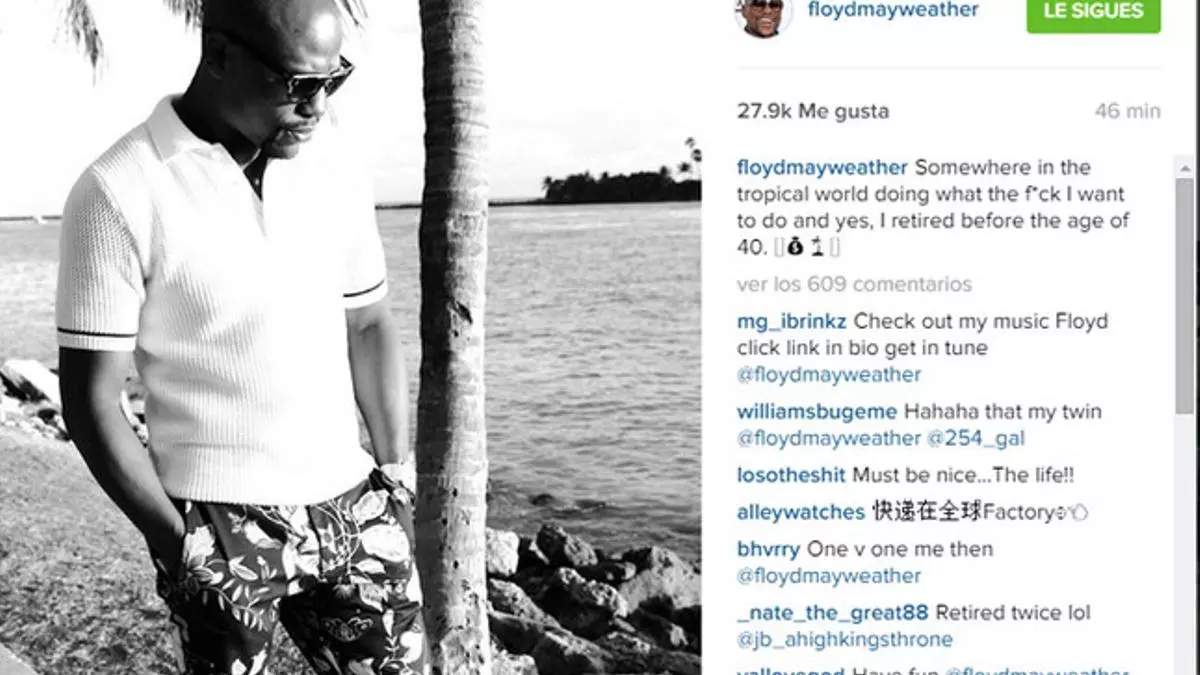This screenshot has width=1200, height=675.
Task: Open alleywatches commenter profile
Action: (x=801, y=513)
